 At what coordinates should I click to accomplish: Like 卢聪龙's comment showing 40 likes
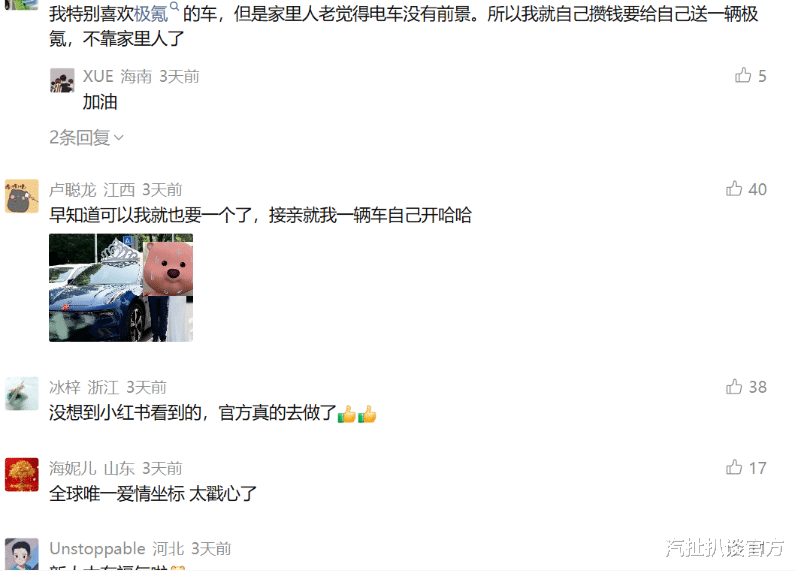(734, 189)
